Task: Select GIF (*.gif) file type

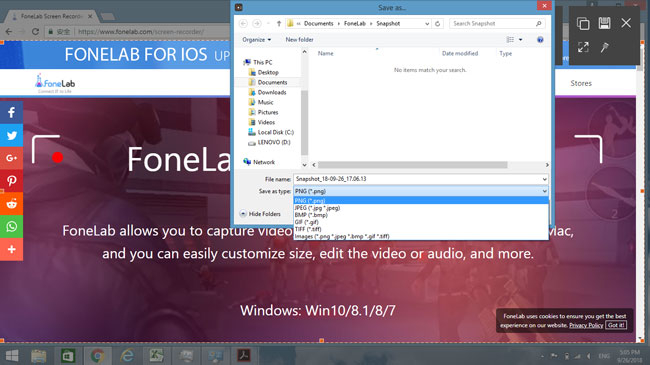Action: (421, 222)
